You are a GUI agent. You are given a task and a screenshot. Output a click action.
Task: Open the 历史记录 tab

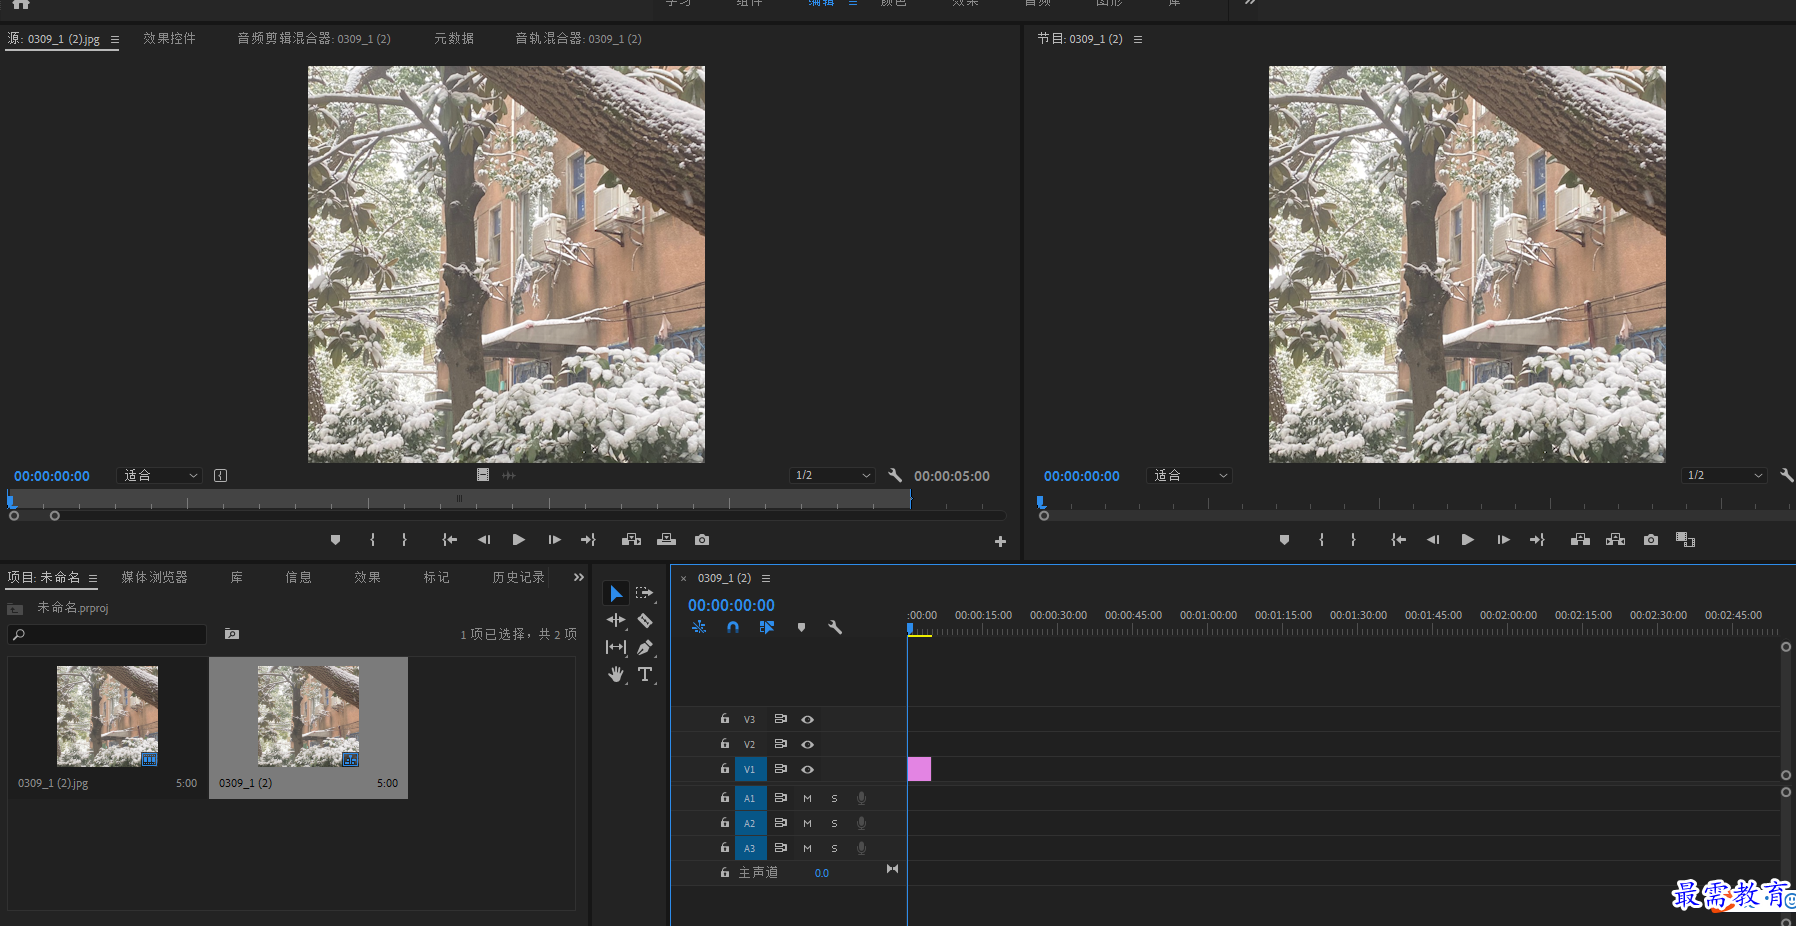tap(518, 578)
